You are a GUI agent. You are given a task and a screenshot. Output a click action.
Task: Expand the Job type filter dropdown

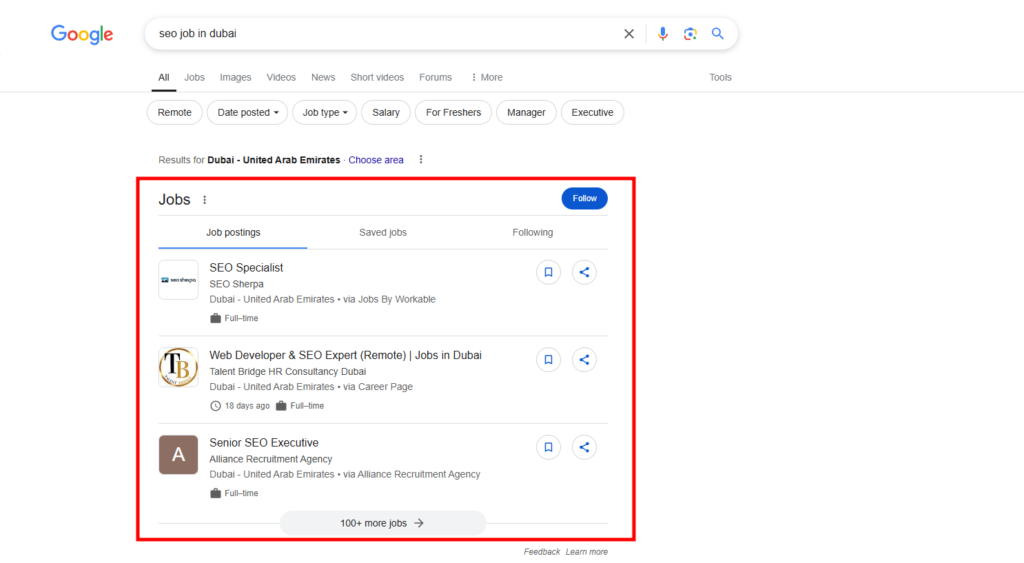325,112
